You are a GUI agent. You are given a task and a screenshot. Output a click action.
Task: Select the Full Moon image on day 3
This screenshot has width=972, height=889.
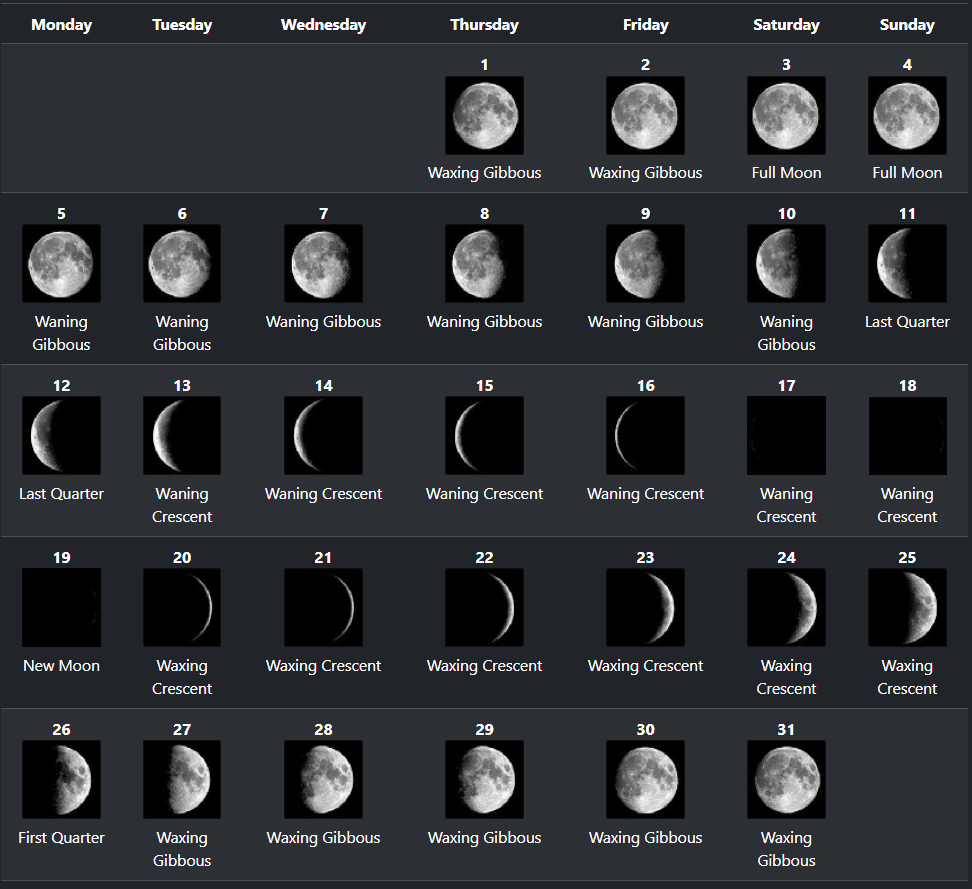[x=786, y=115]
